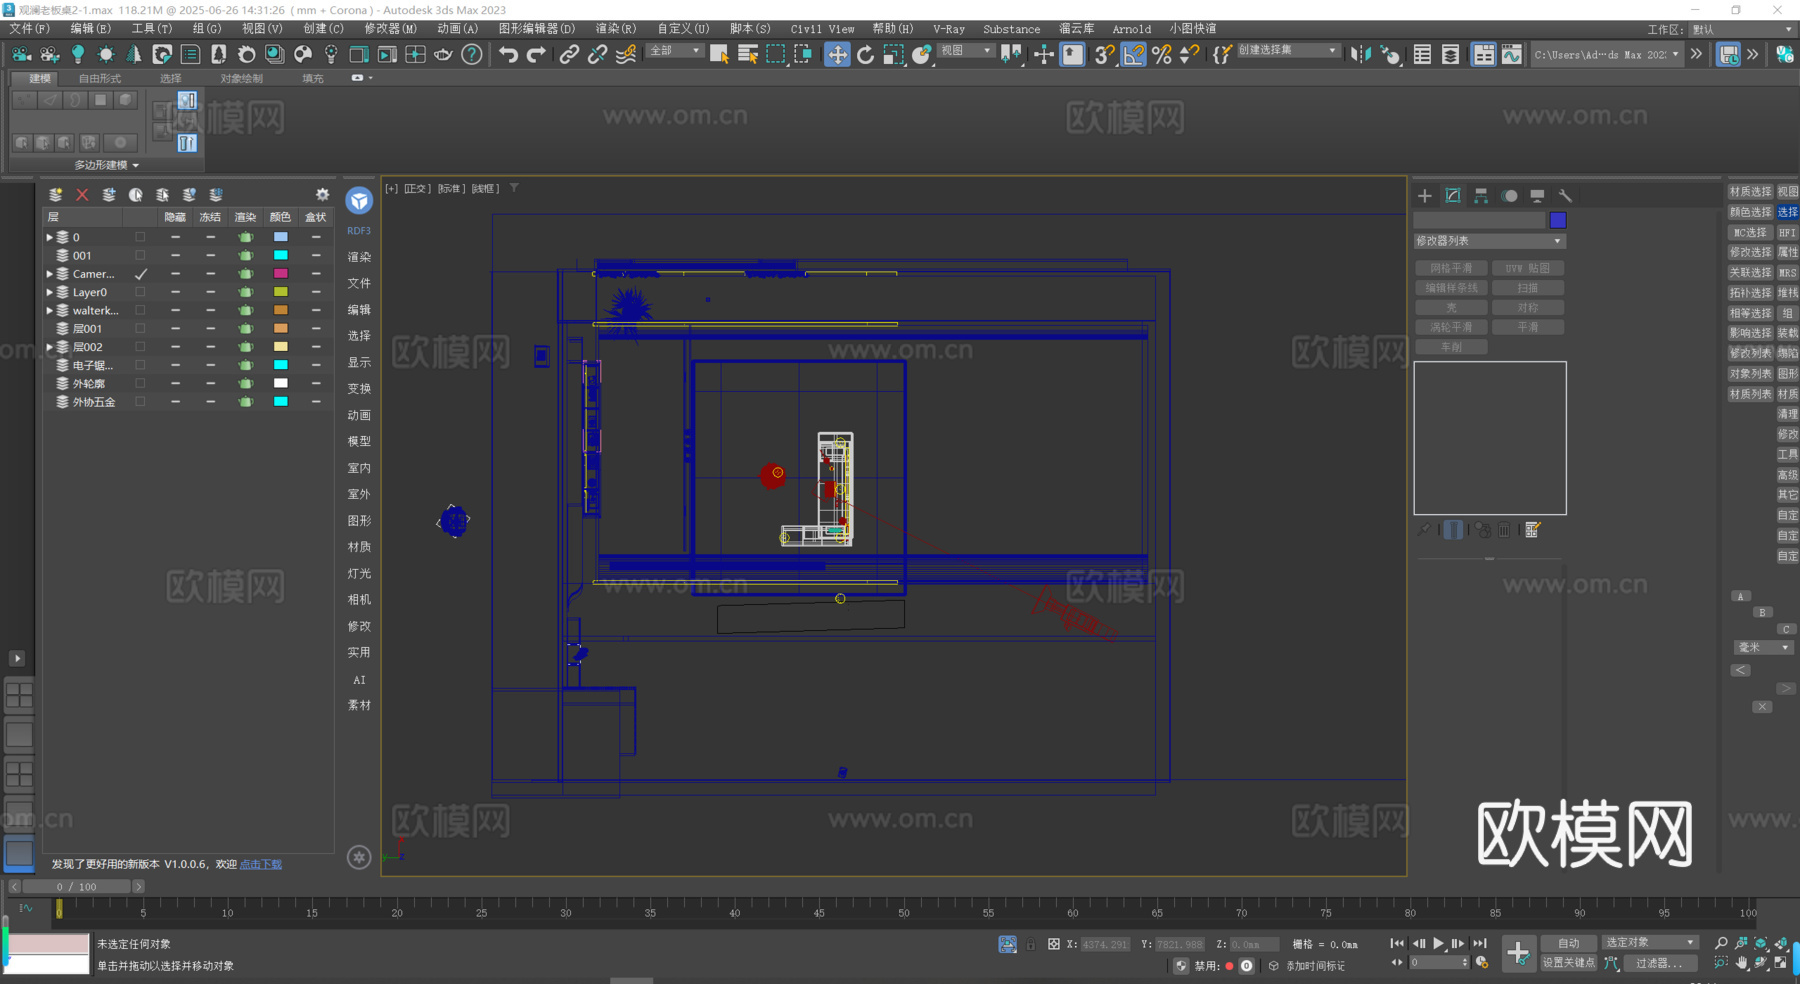Click Add Selection to Layer icon
Viewport: 1800px width, 984px height.
[x=109, y=194]
